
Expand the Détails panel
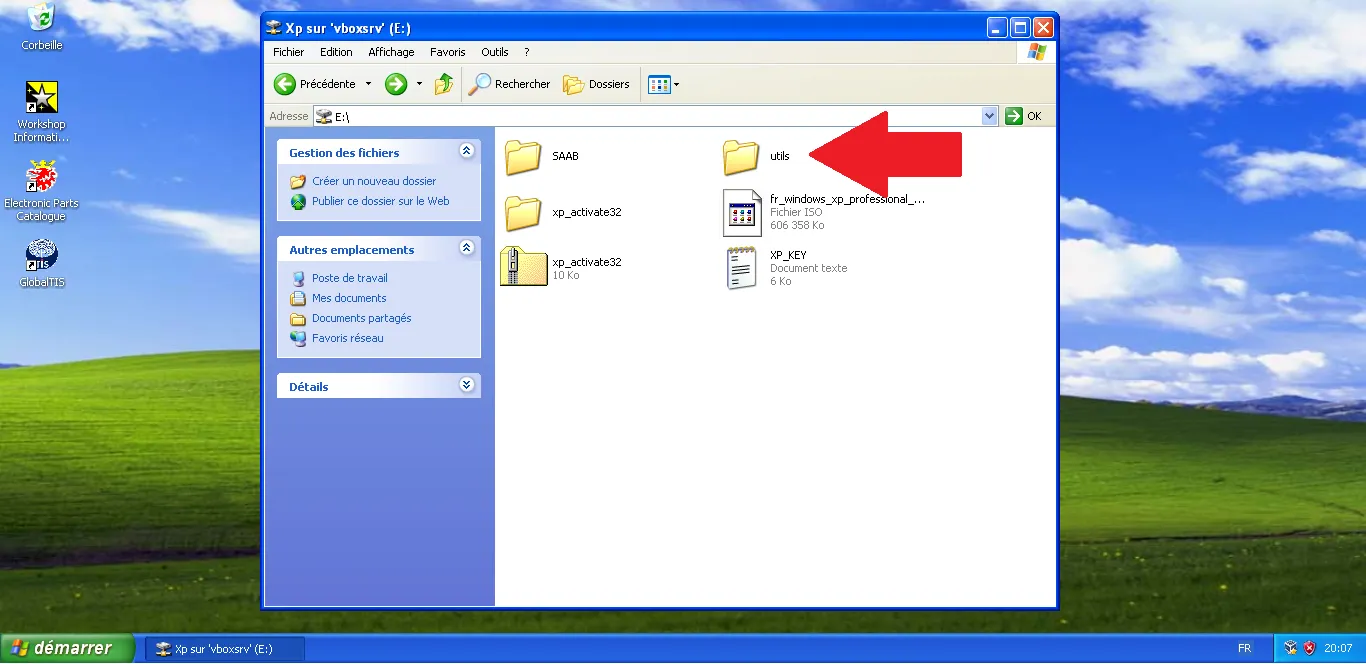(465, 384)
